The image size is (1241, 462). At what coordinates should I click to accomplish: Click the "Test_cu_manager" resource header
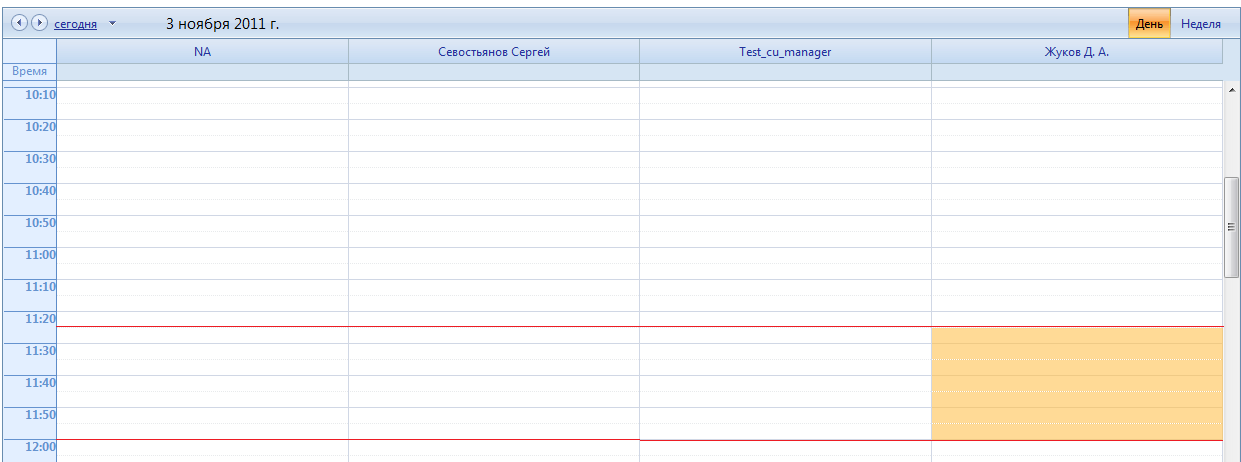pos(785,52)
